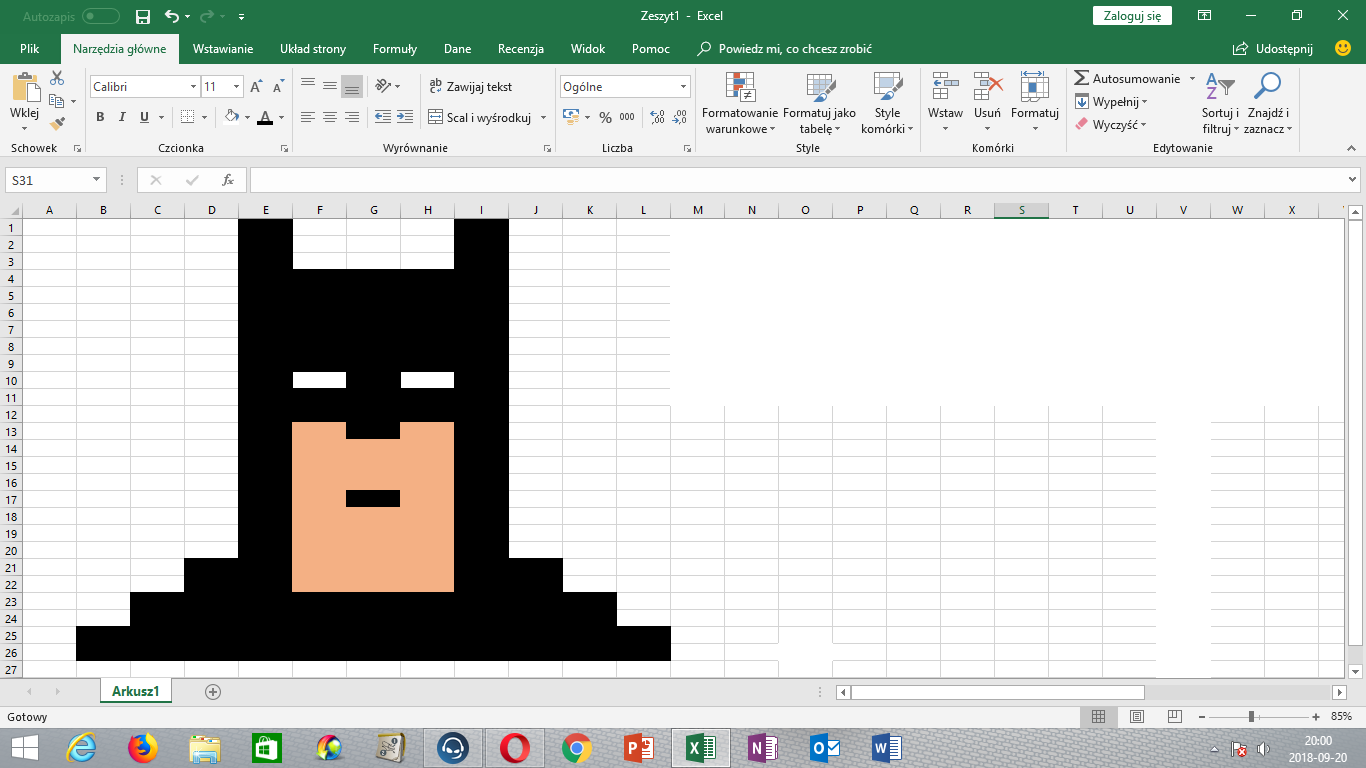Switch to the Formuły ribbon tab
Screen dimensions: 1366x768
click(395, 48)
